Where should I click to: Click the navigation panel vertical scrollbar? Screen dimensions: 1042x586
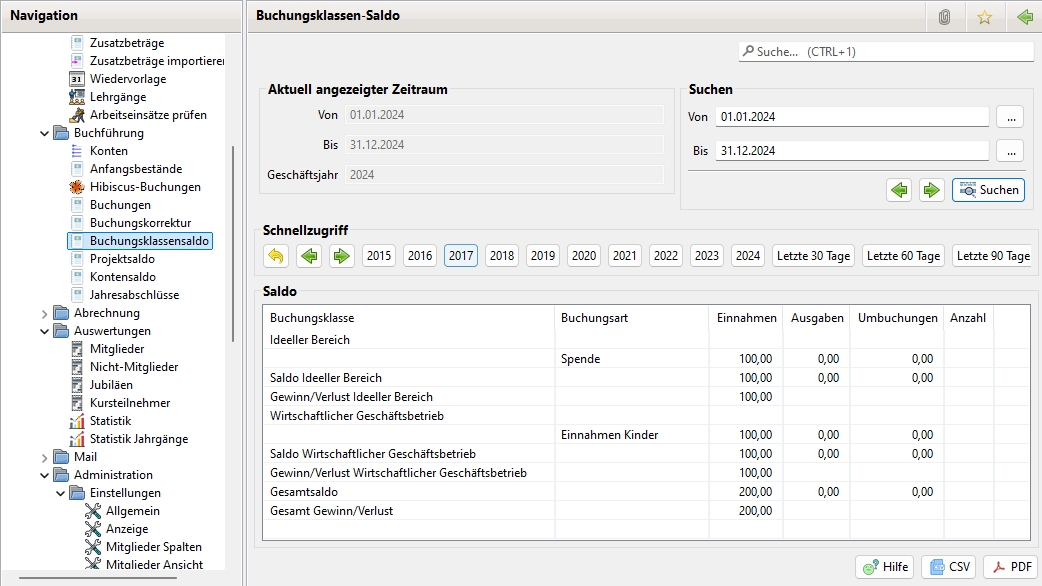click(x=232, y=240)
